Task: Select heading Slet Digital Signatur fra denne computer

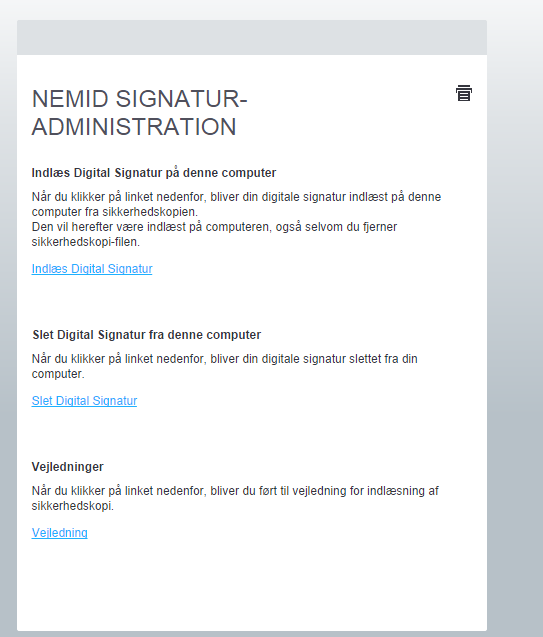Action: [x=147, y=335]
